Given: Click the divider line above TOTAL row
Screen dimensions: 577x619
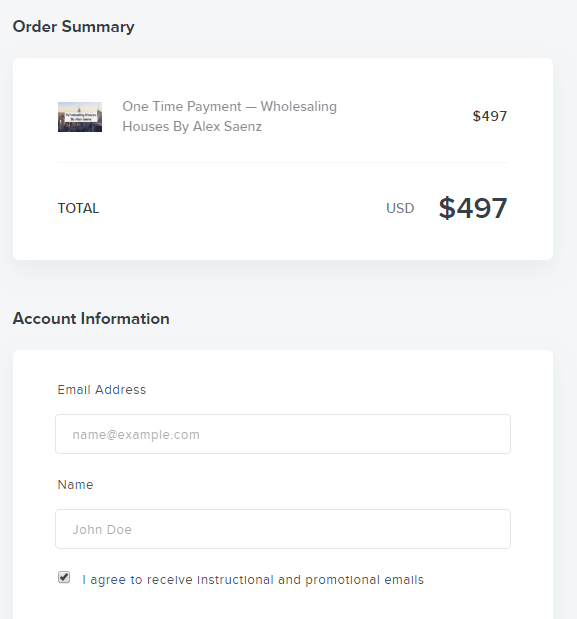Looking at the screenshot, I should click(283, 162).
